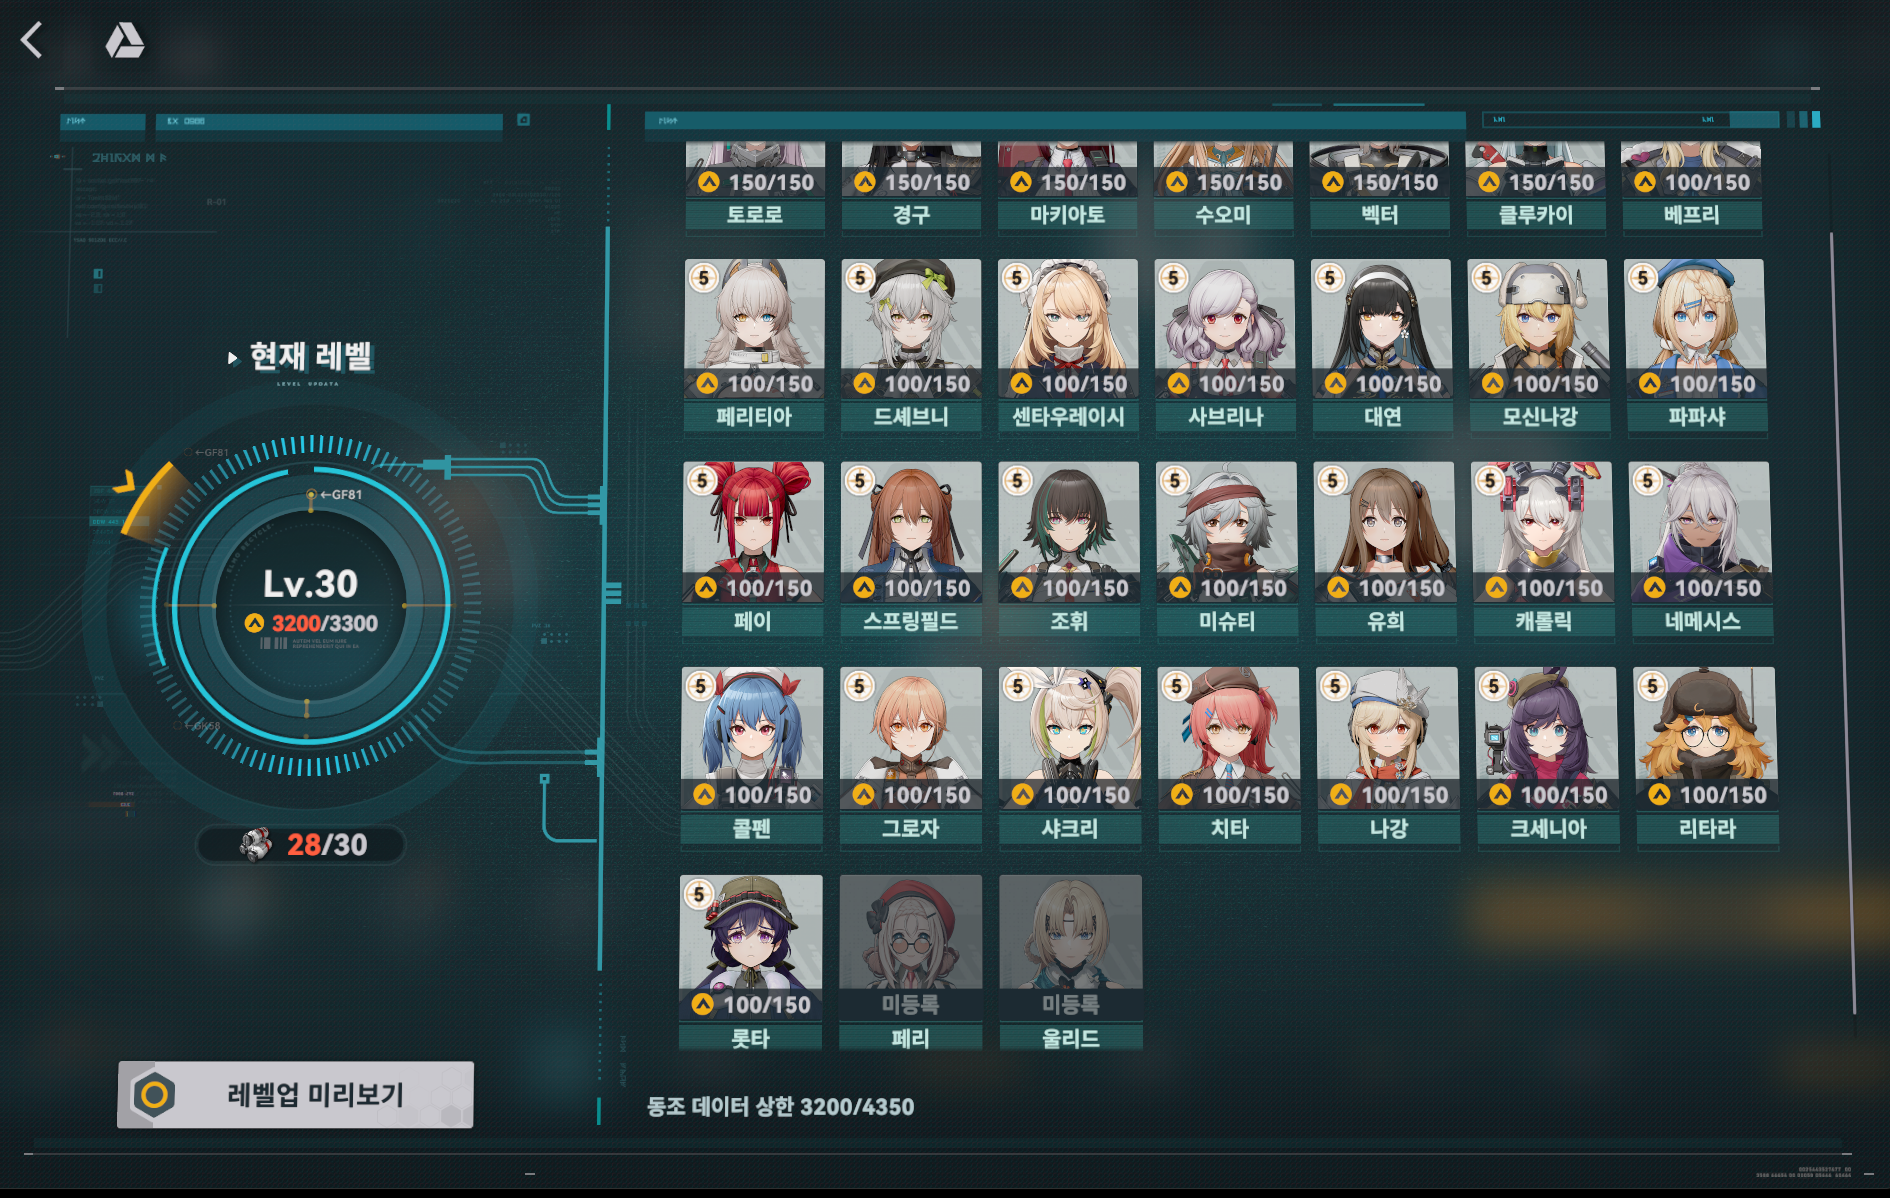Open the 네메시스 character card
This screenshot has height=1198, width=1890.
1700,550
